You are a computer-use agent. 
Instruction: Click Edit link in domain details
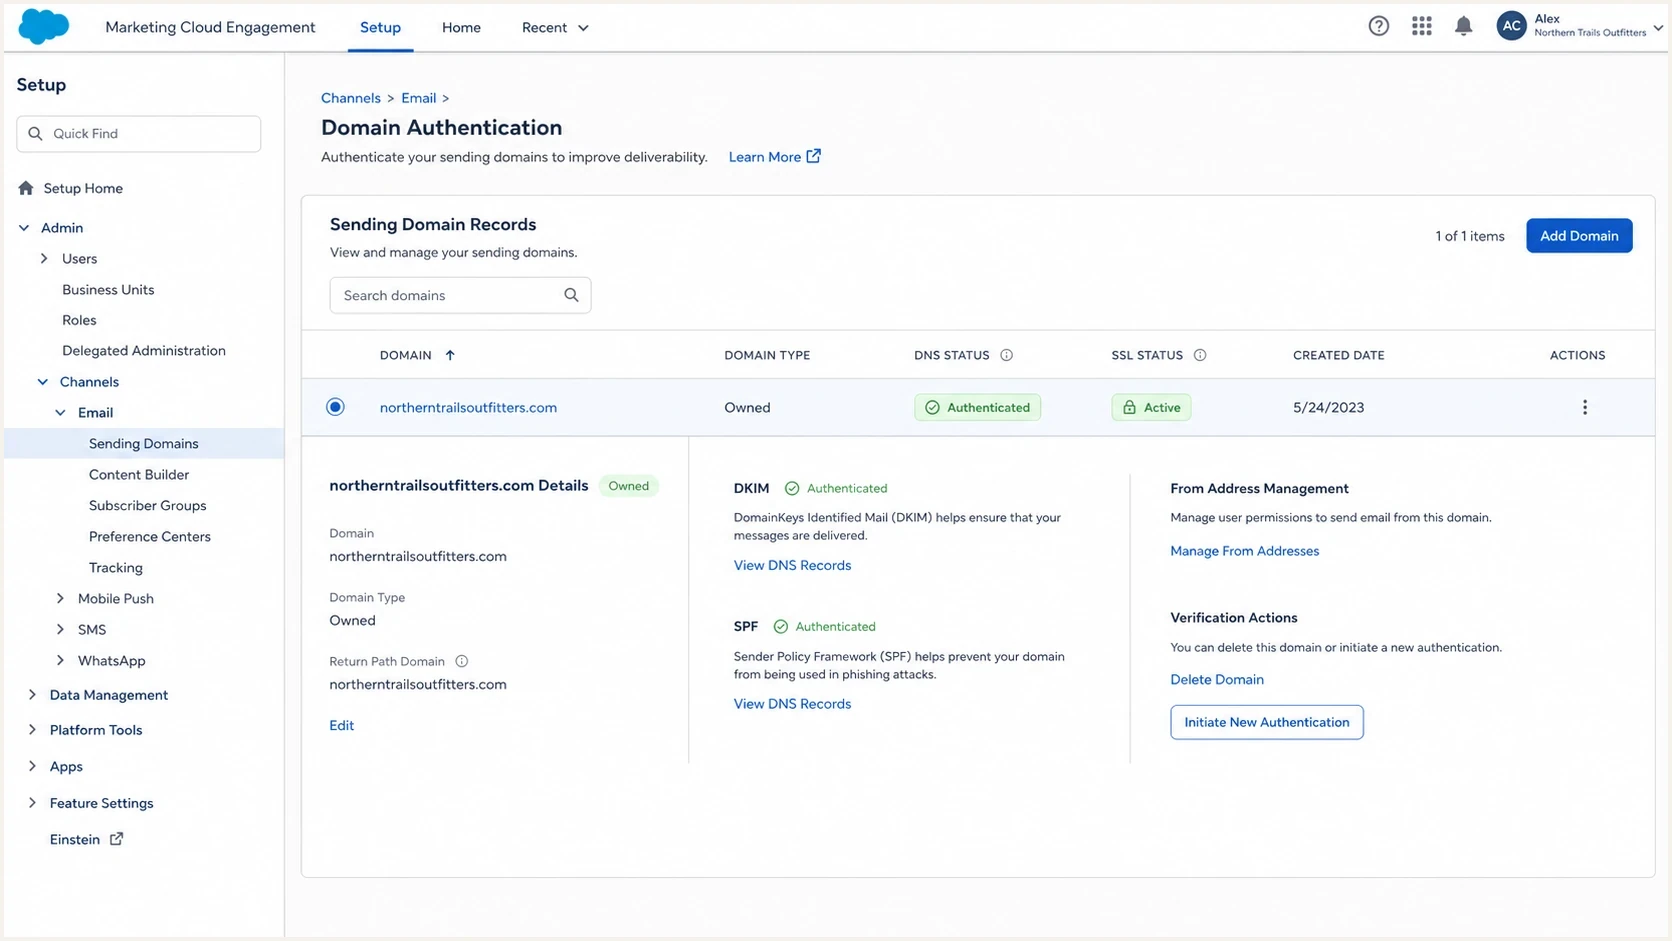tap(341, 725)
